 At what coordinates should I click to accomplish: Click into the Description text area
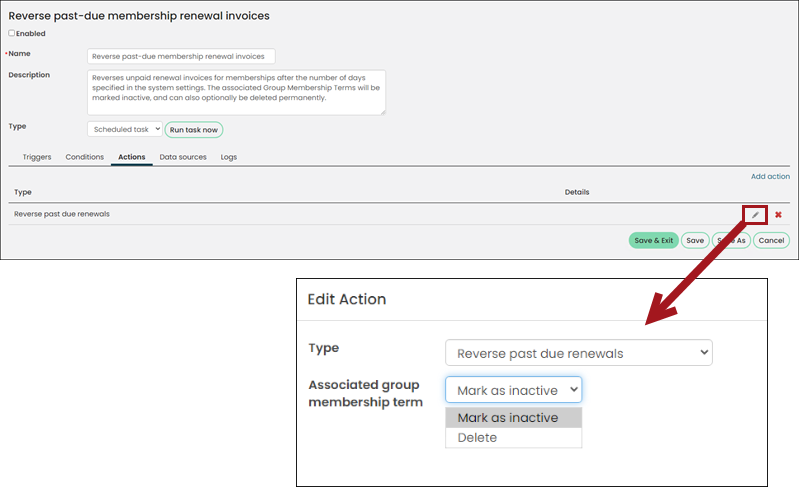236,92
